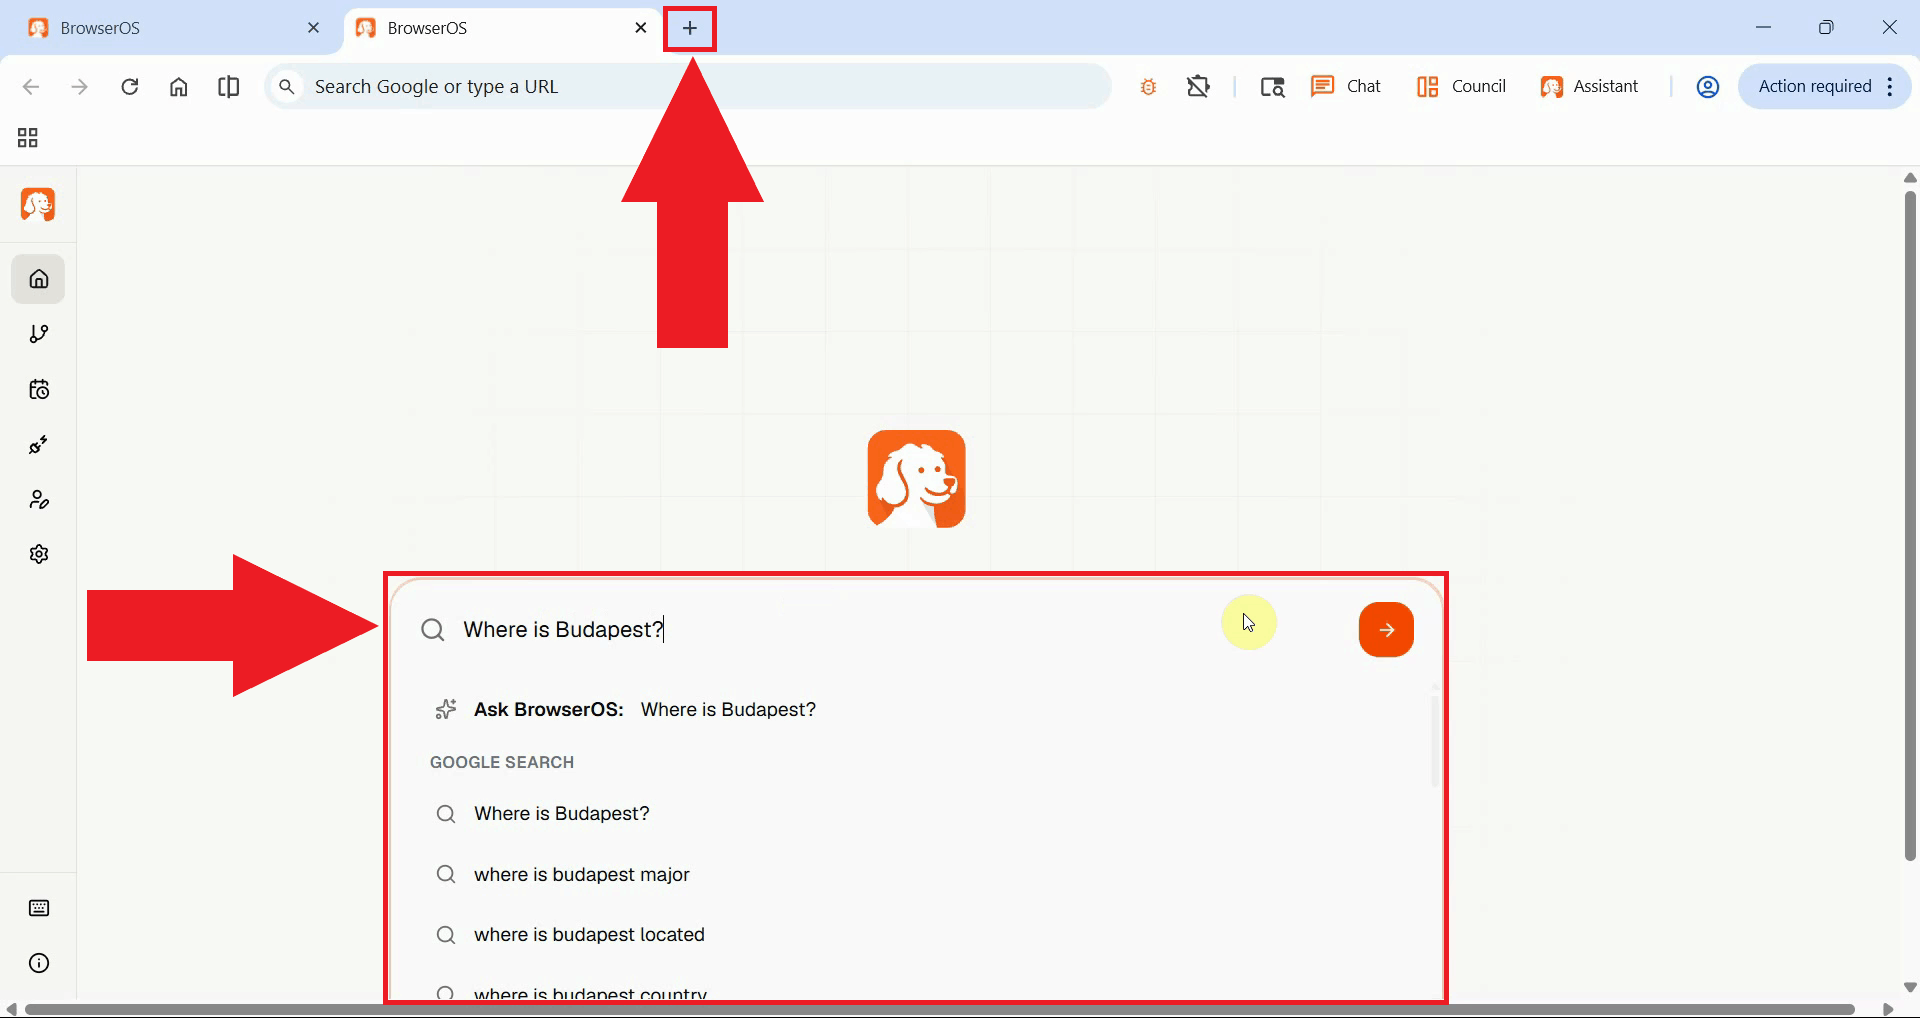Viewport: 1920px width, 1018px height.
Task: Click the vertical page scrollbar
Action: [1910, 520]
